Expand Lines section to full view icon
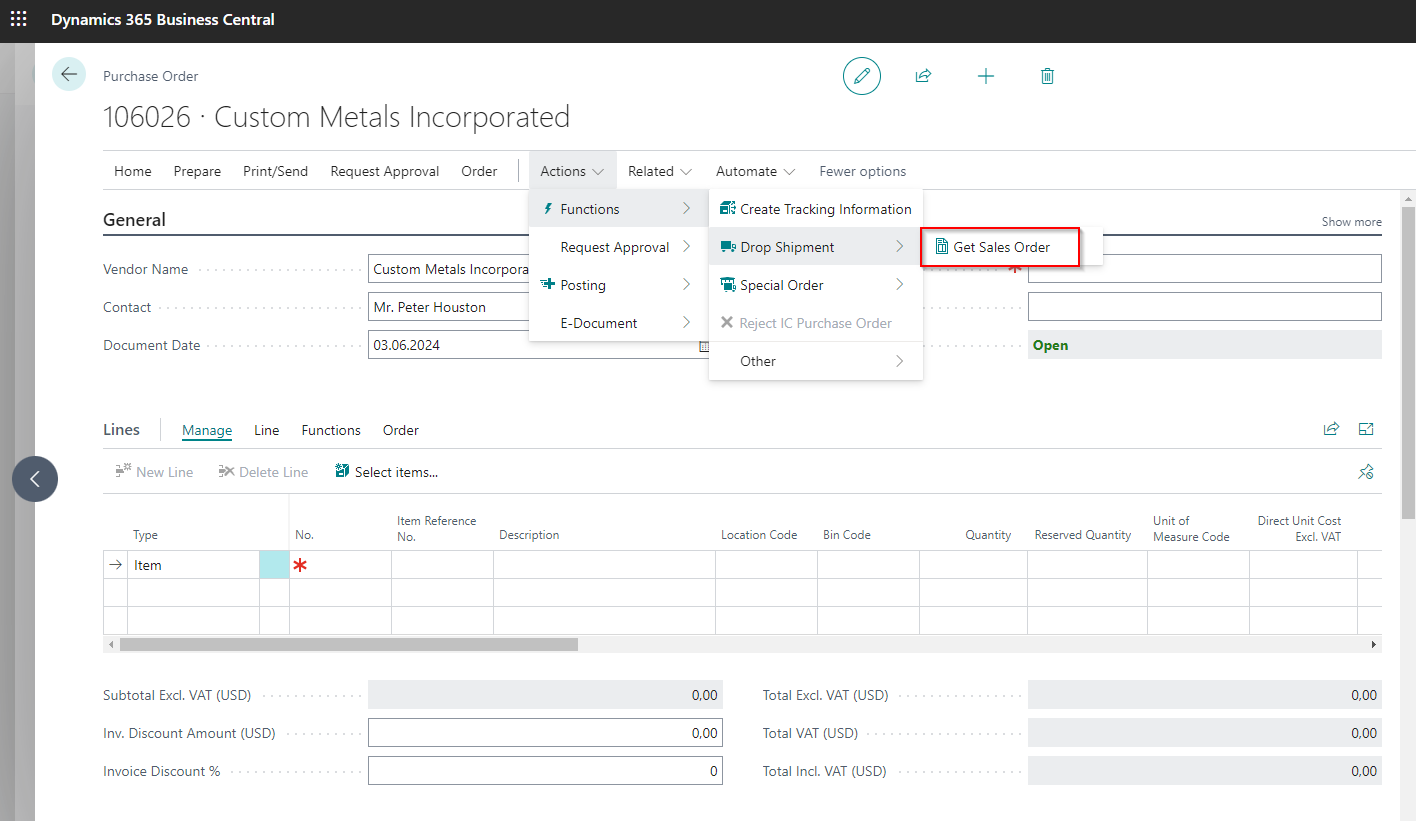 [1366, 429]
